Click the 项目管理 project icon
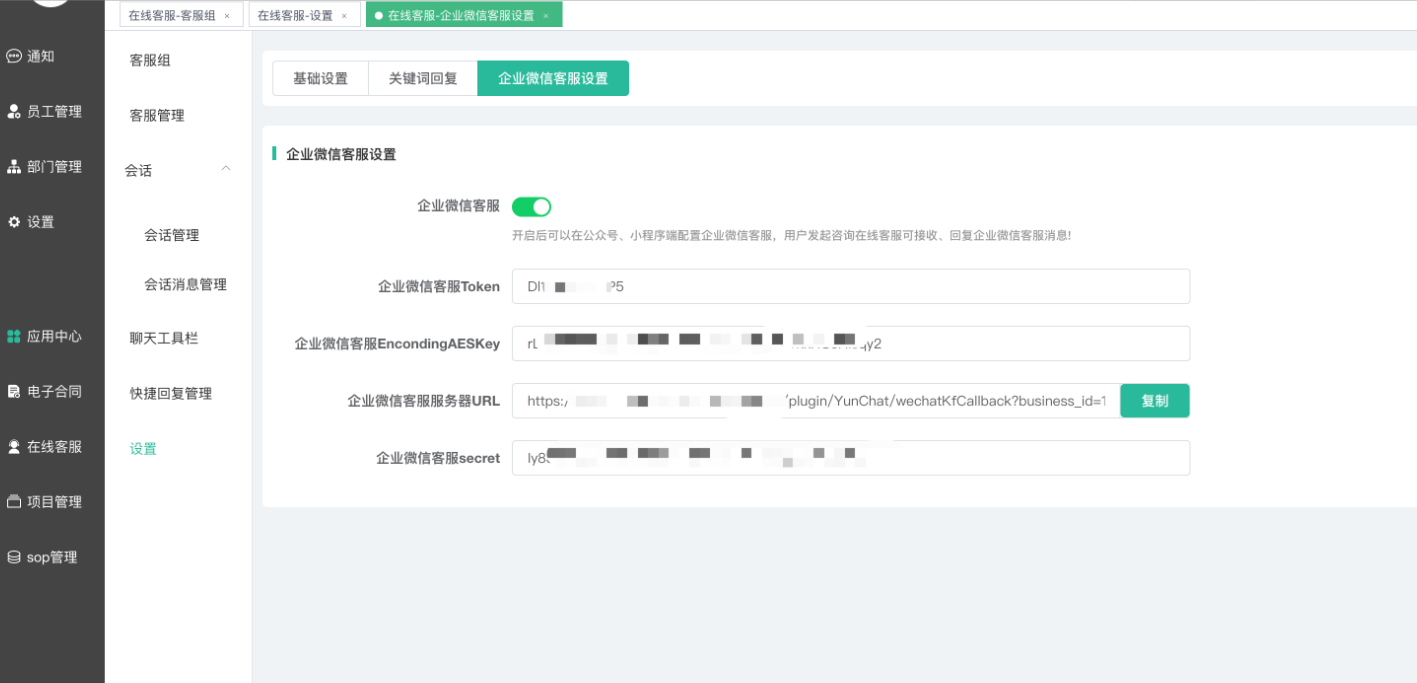This screenshot has width=1417, height=683. tap(14, 502)
